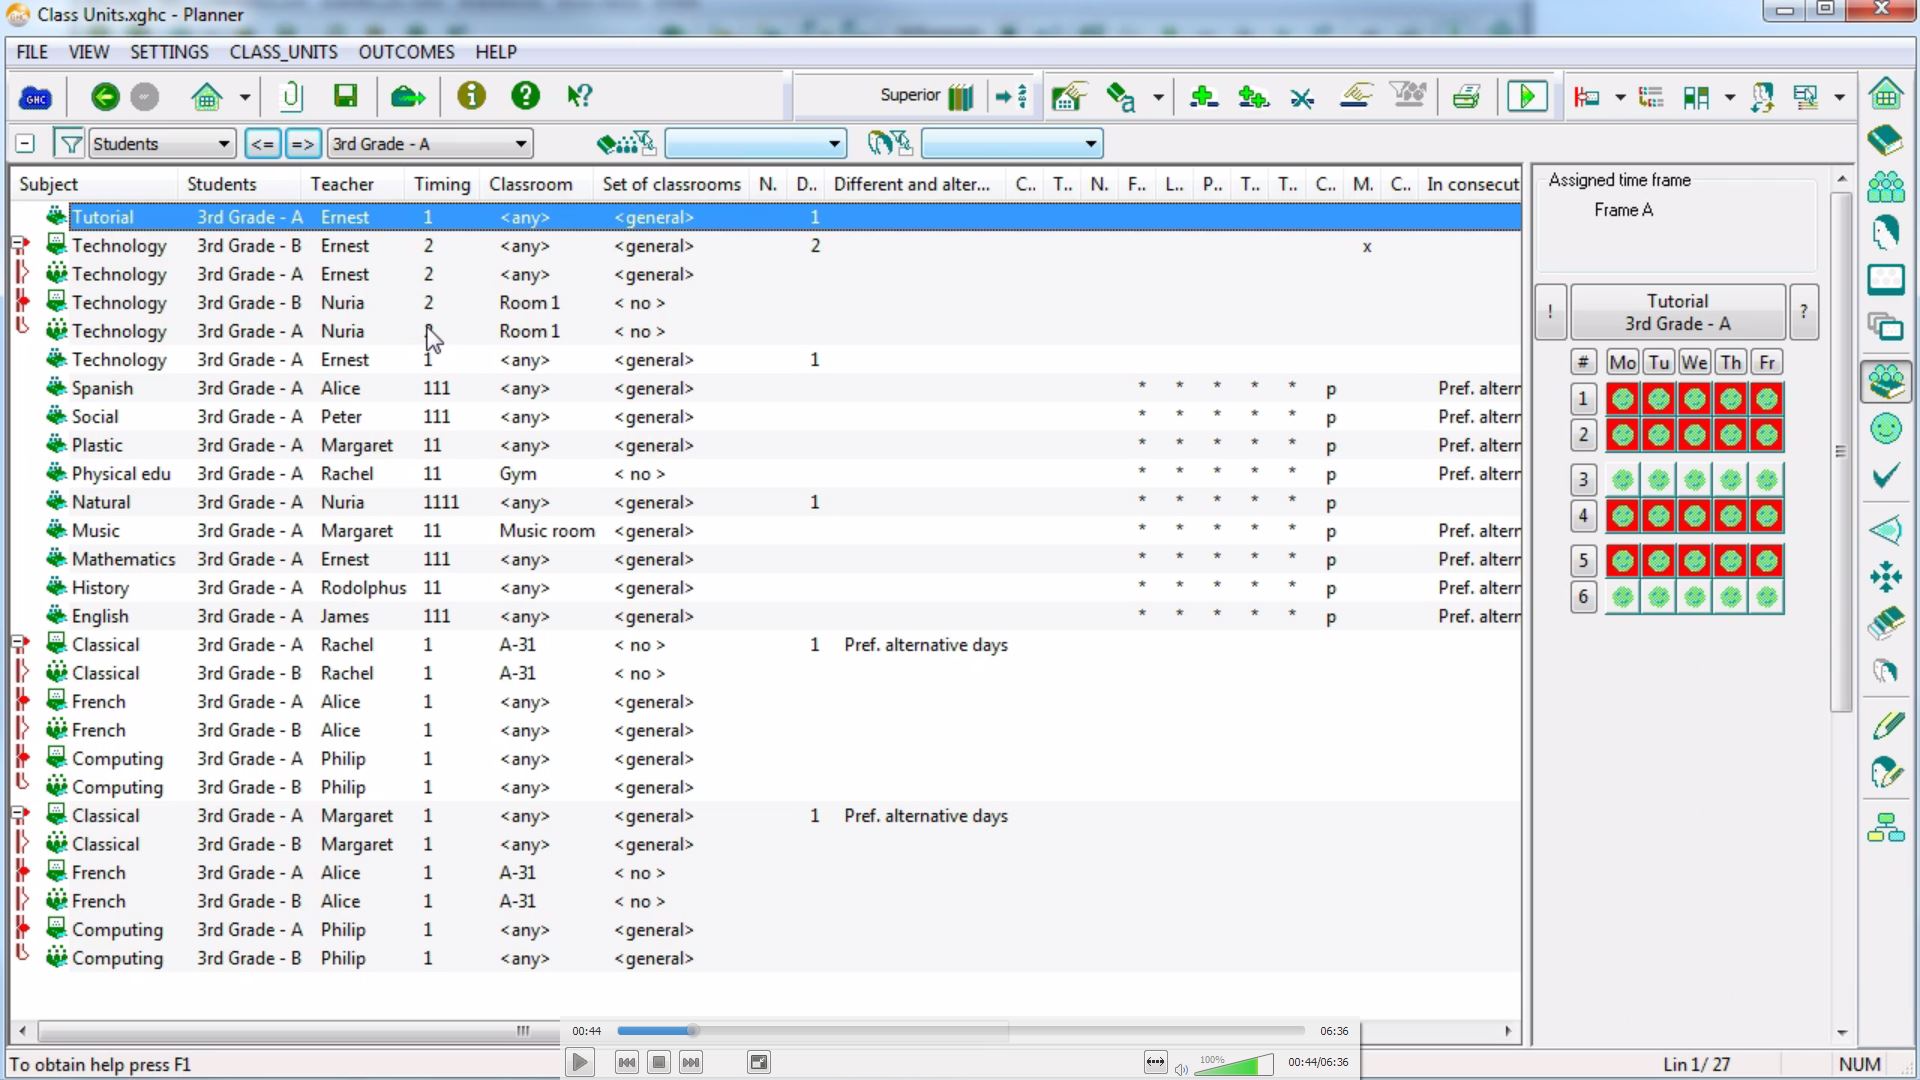This screenshot has height=1080, width=1920.
Task: Click the hierarchy diagram sidebar icon
Action: tap(1886, 827)
